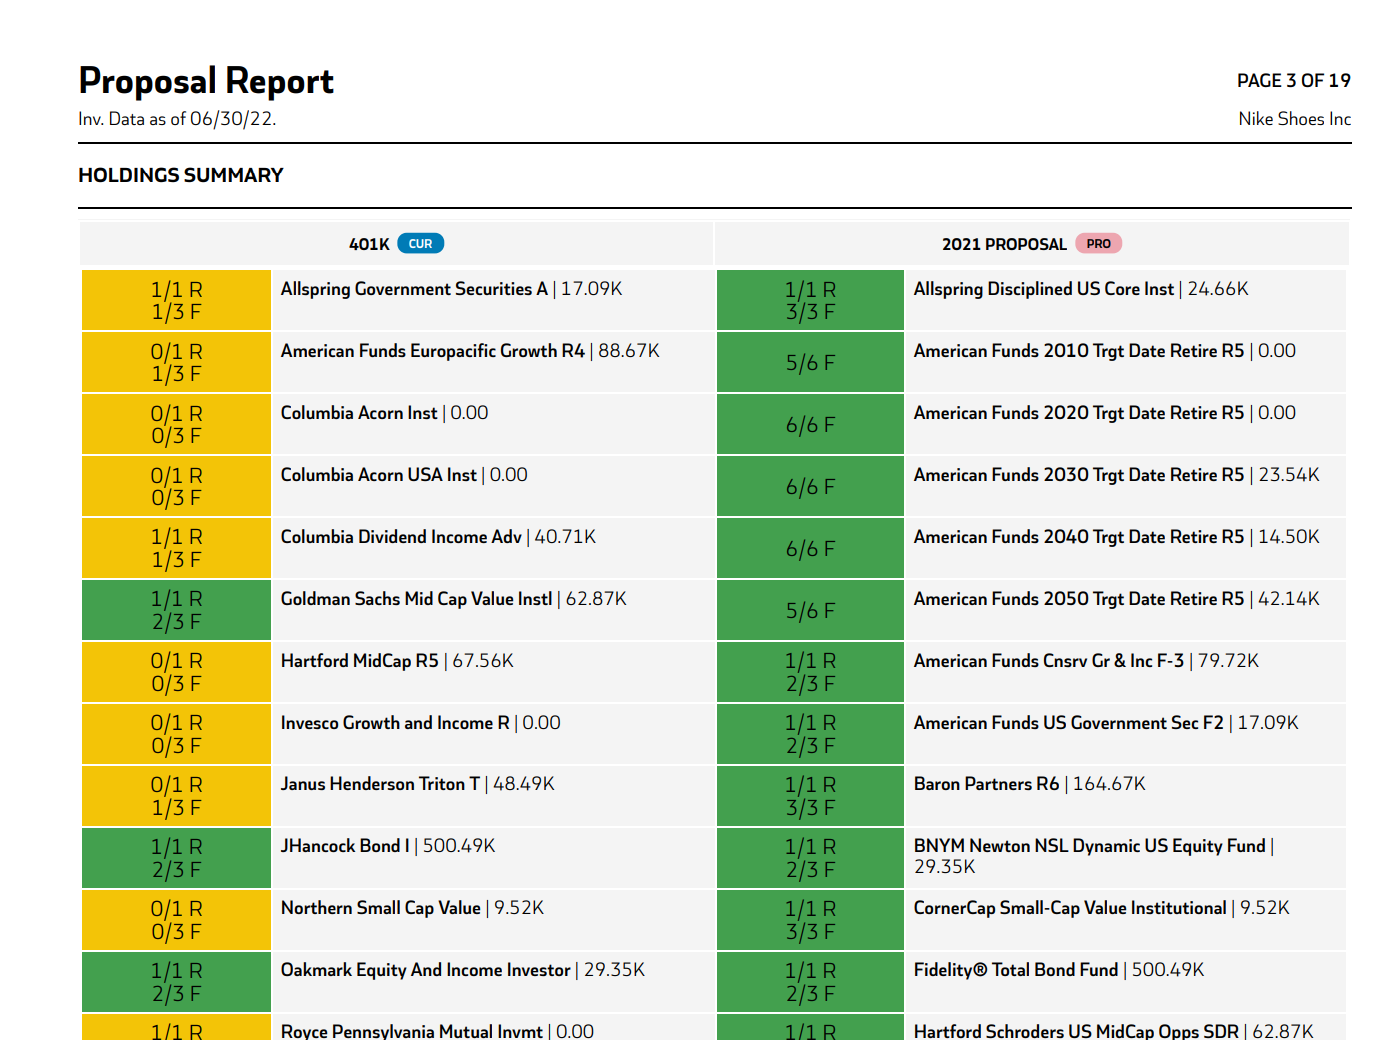The height and width of the screenshot is (1040, 1384).
Task: Click the green 5/6 F score for American Funds 2010
Action: 810,362
